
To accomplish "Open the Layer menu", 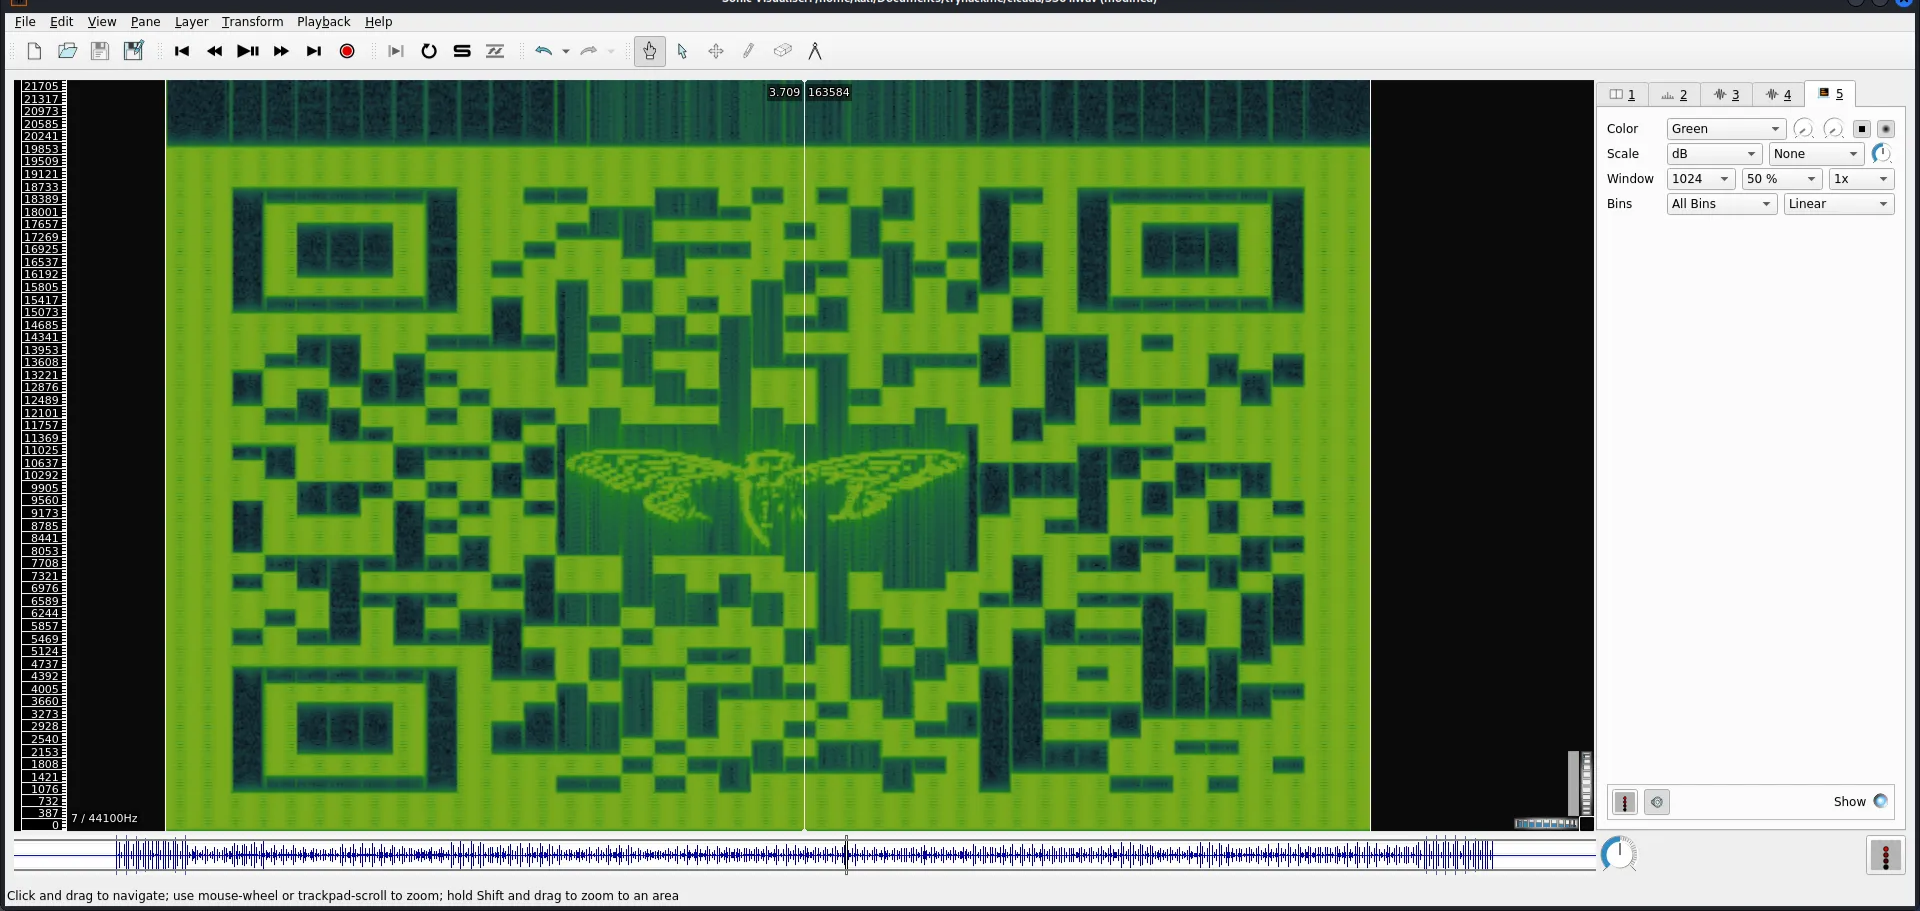I will 191,22.
